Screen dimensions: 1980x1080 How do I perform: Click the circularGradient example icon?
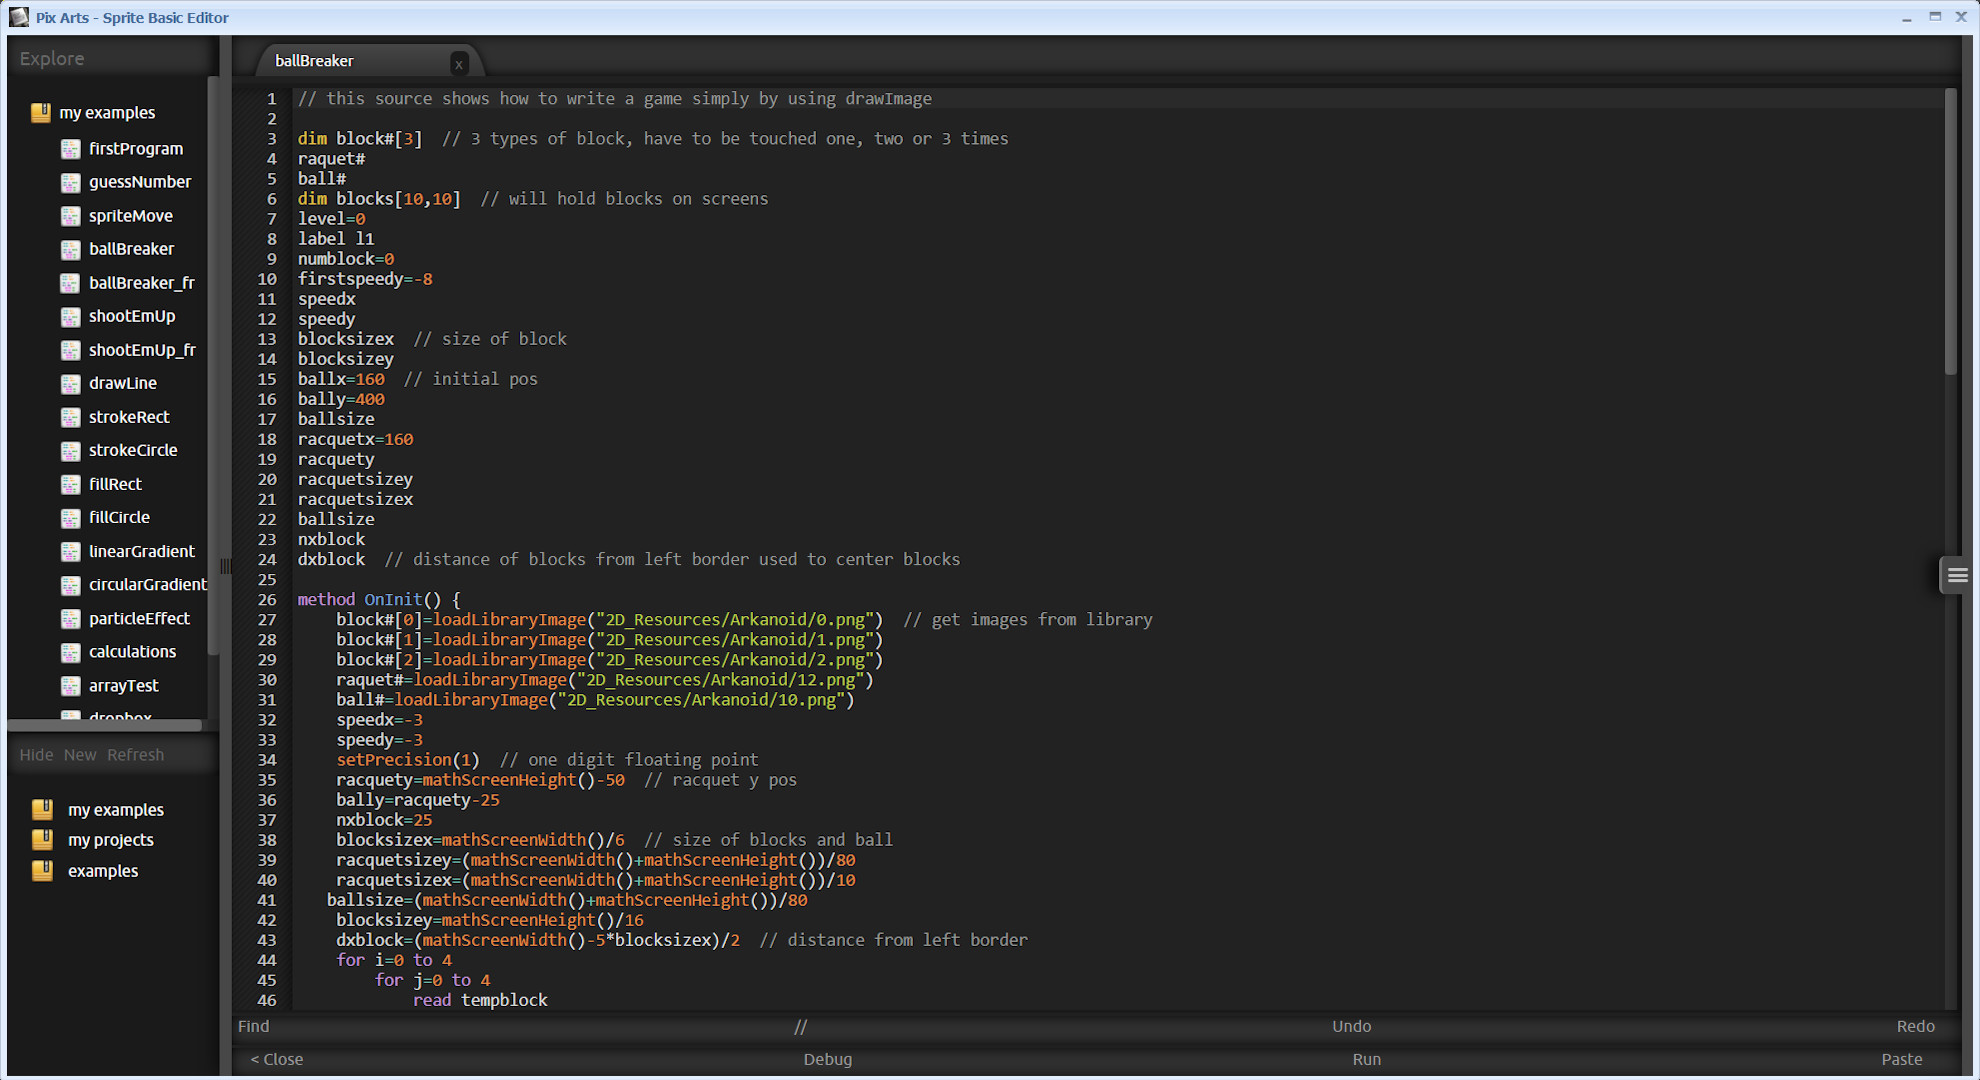70,584
